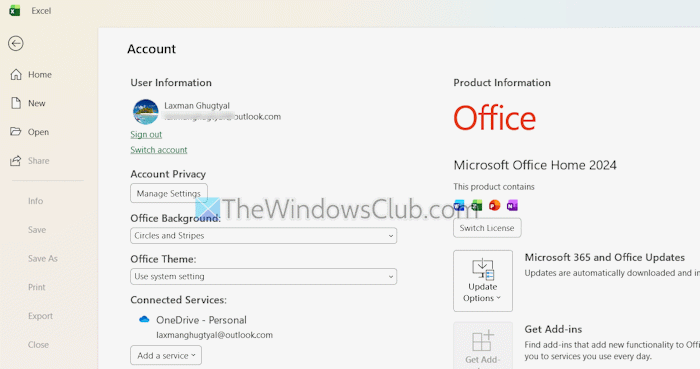Select Print in the sidebar
The width and height of the screenshot is (700, 369).
[x=37, y=287]
